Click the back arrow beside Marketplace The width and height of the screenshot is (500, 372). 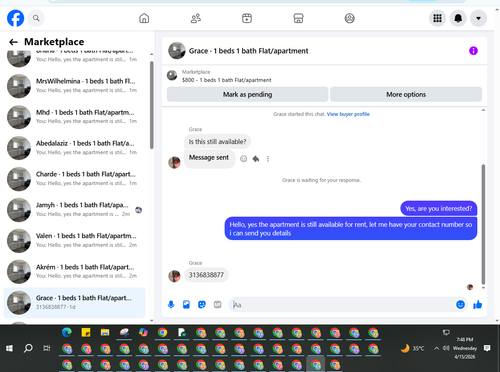point(13,42)
